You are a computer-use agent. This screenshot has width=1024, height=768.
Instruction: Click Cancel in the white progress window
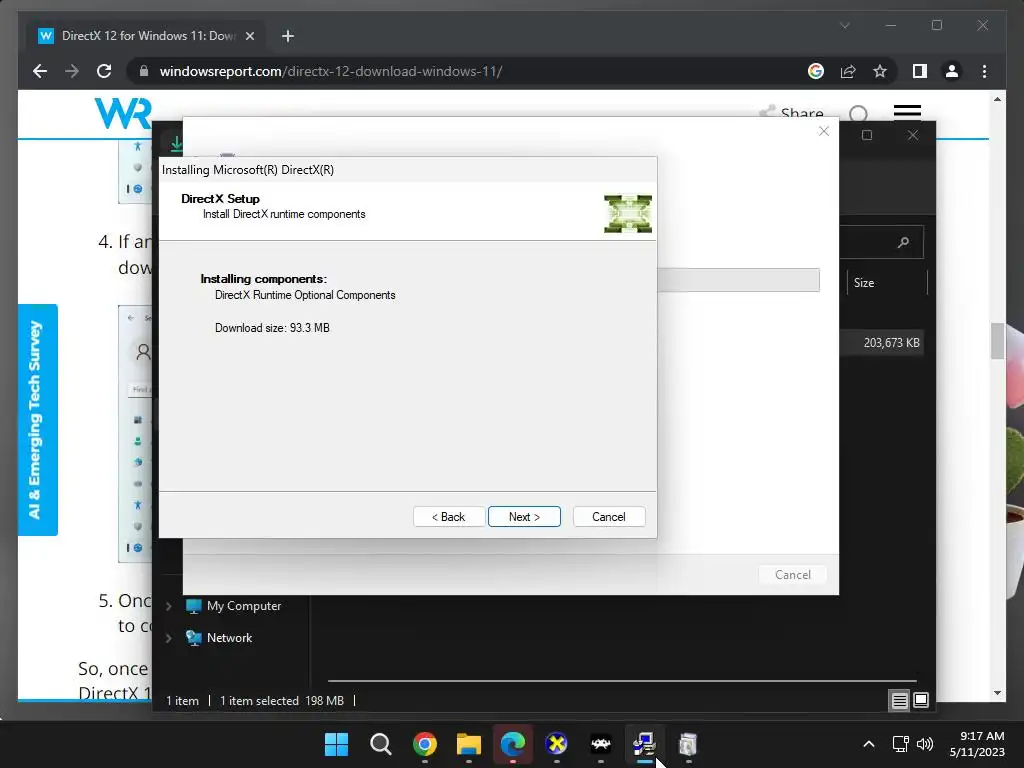tap(792, 575)
